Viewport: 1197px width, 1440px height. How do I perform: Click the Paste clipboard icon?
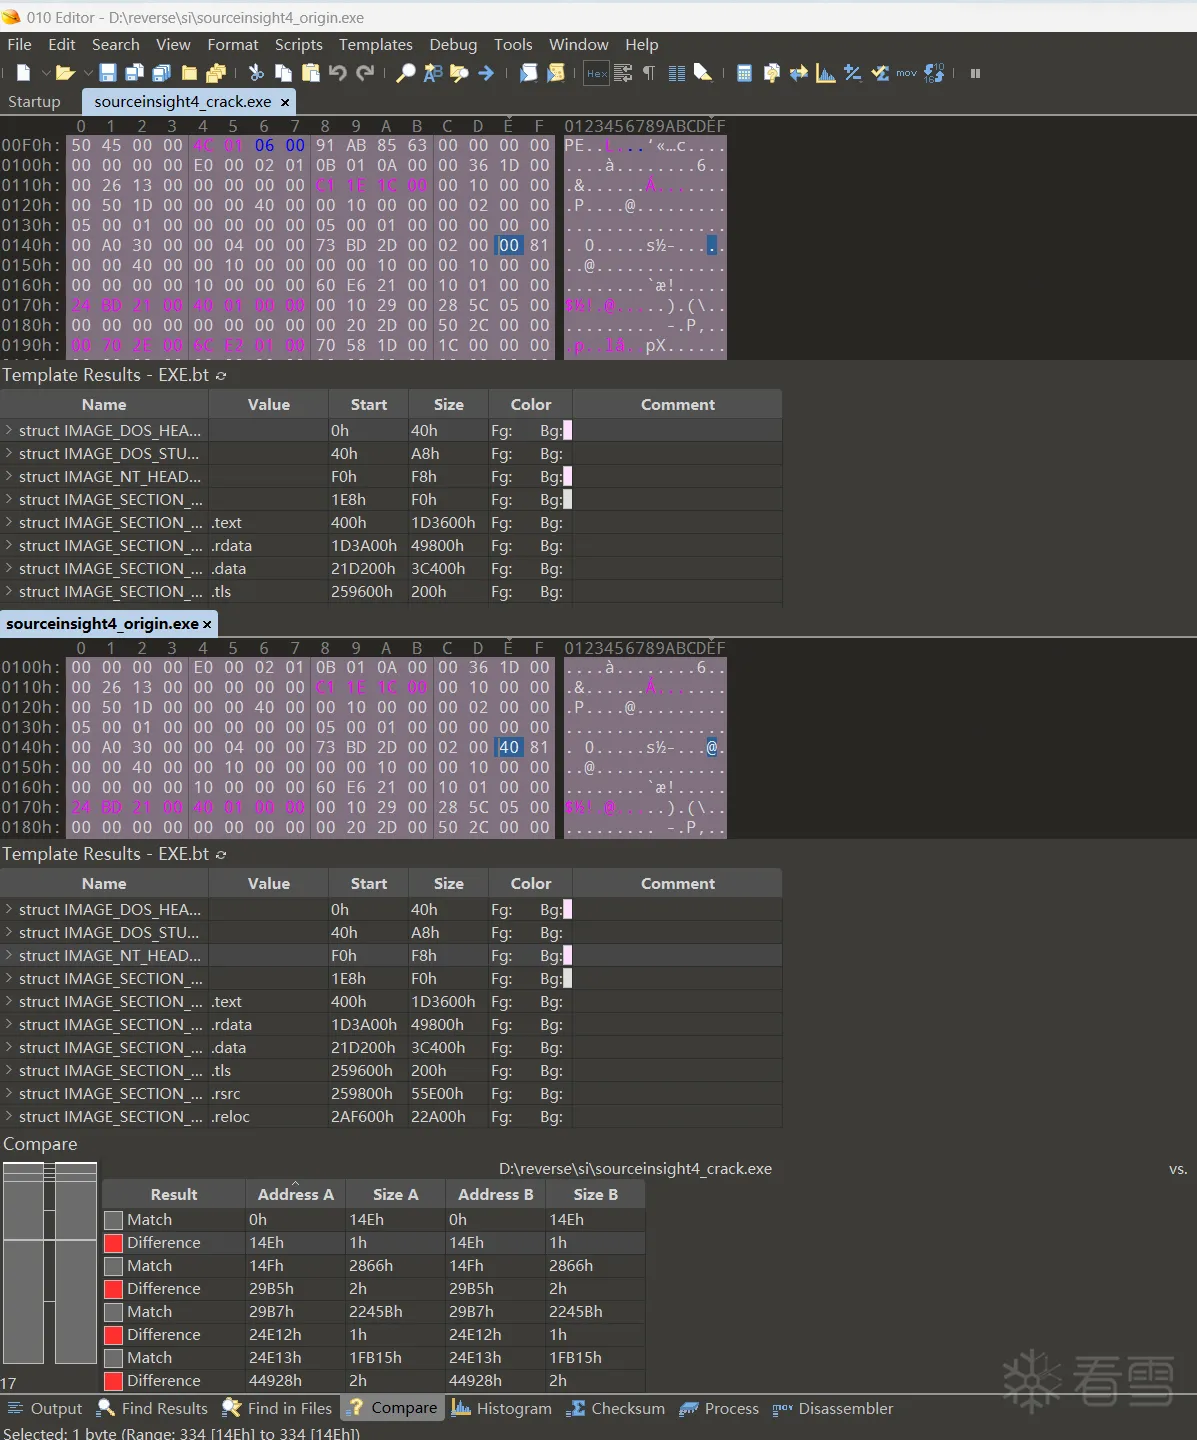point(311,73)
